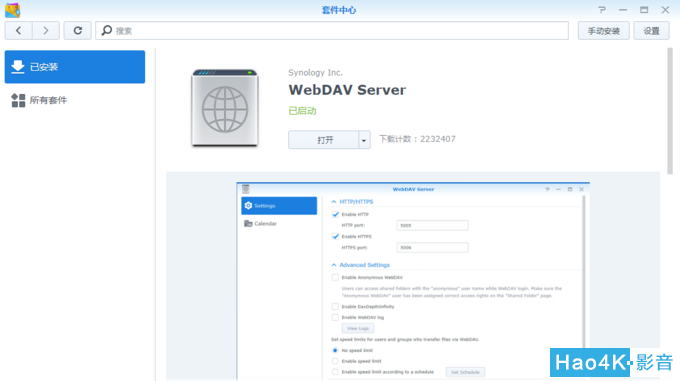Click the Synology Inc. developer text

pos(315,73)
